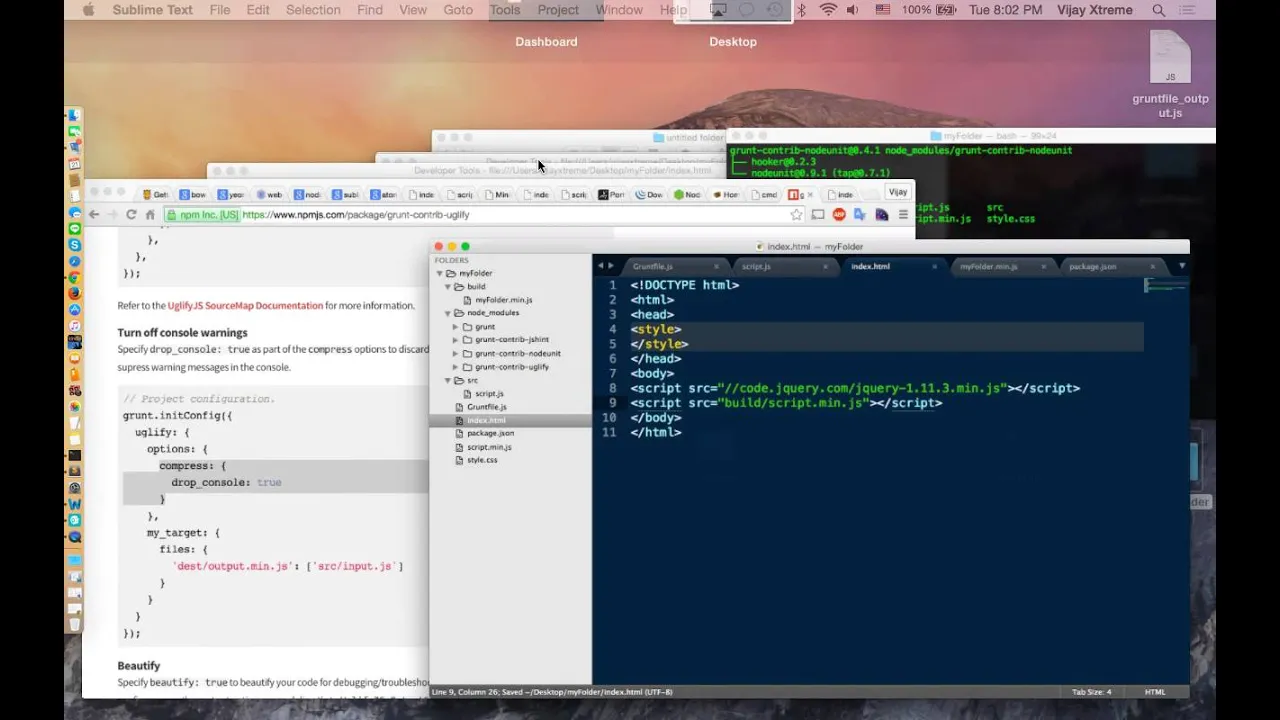Open the File menu
Screen dimensions: 1280x720
(220, 10)
